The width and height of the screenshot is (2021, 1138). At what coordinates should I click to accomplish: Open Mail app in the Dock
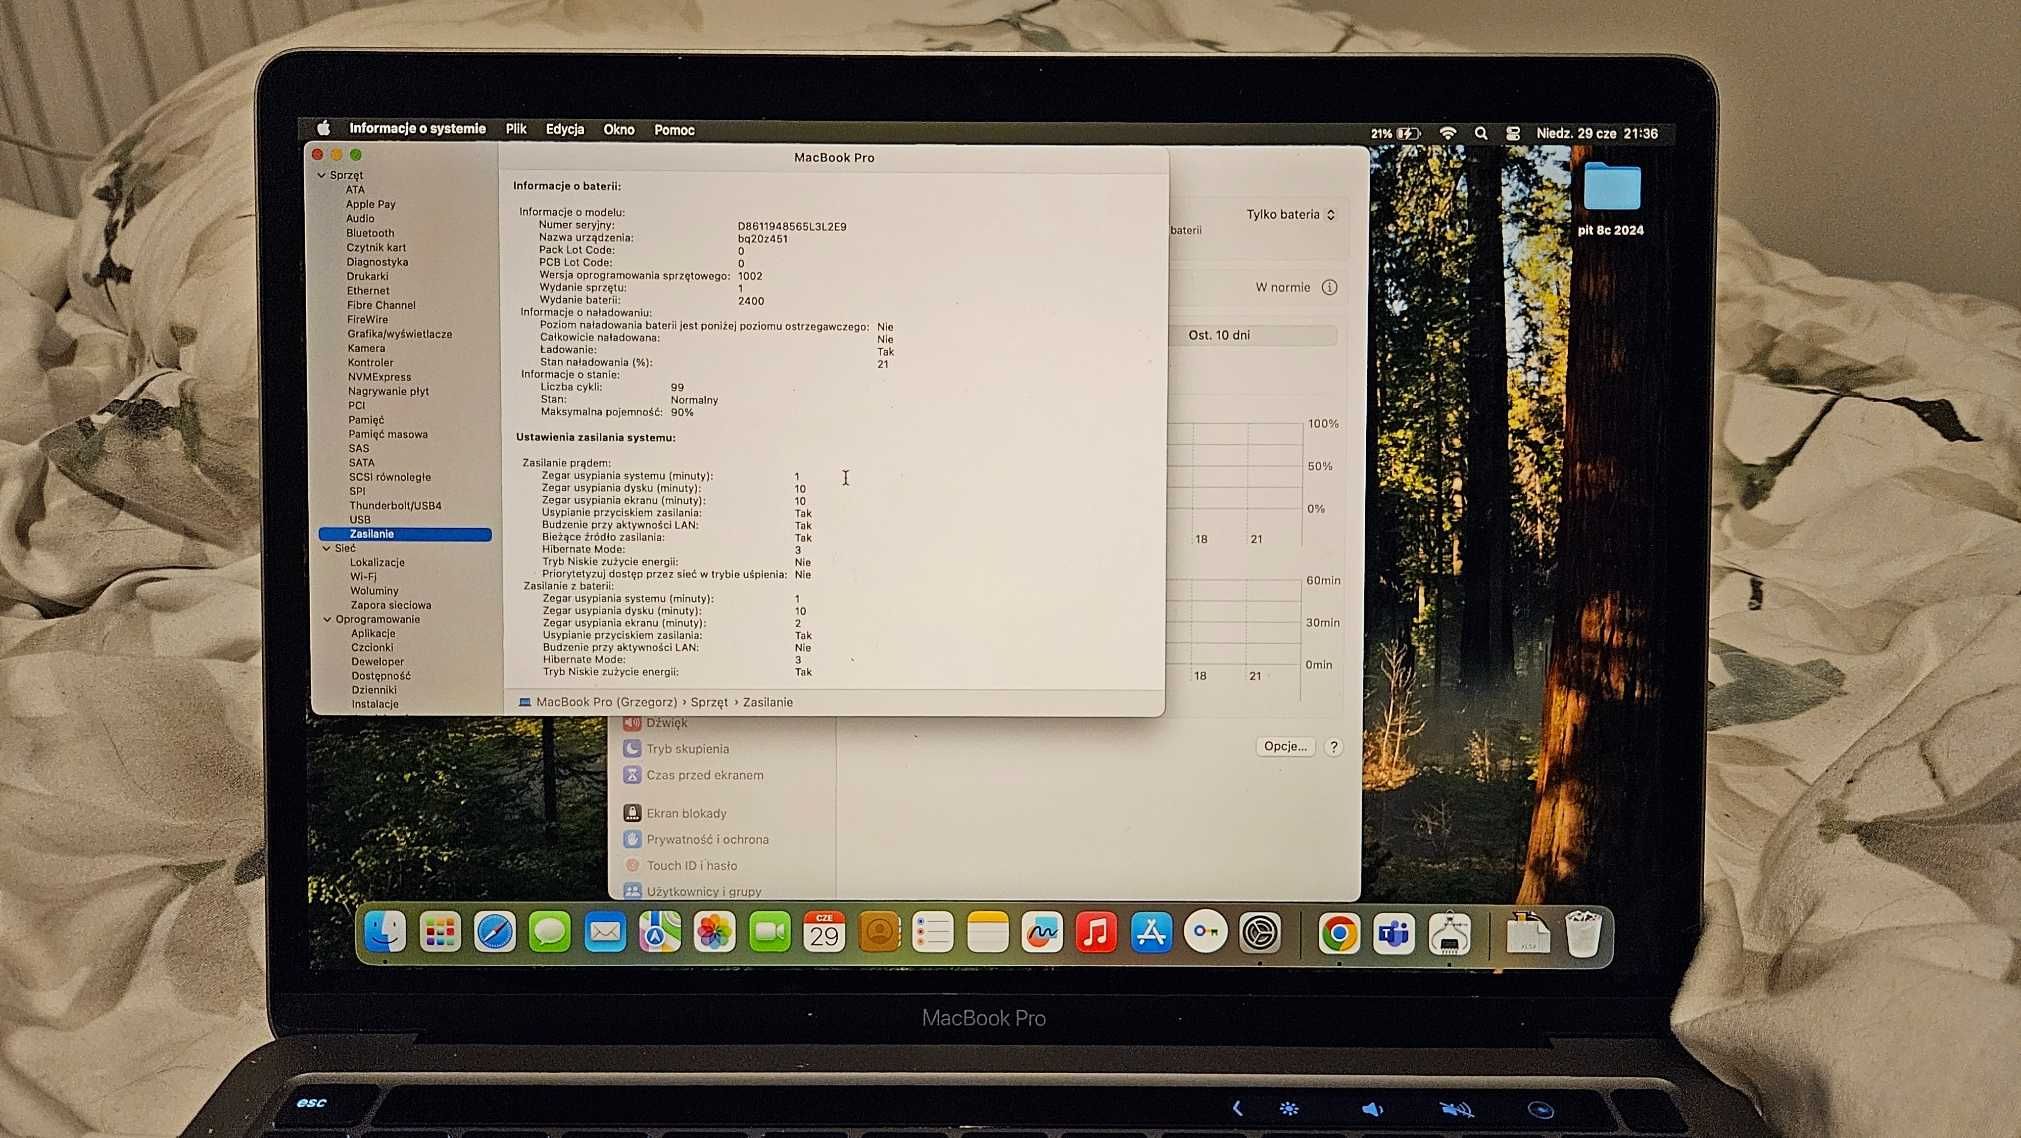(605, 933)
